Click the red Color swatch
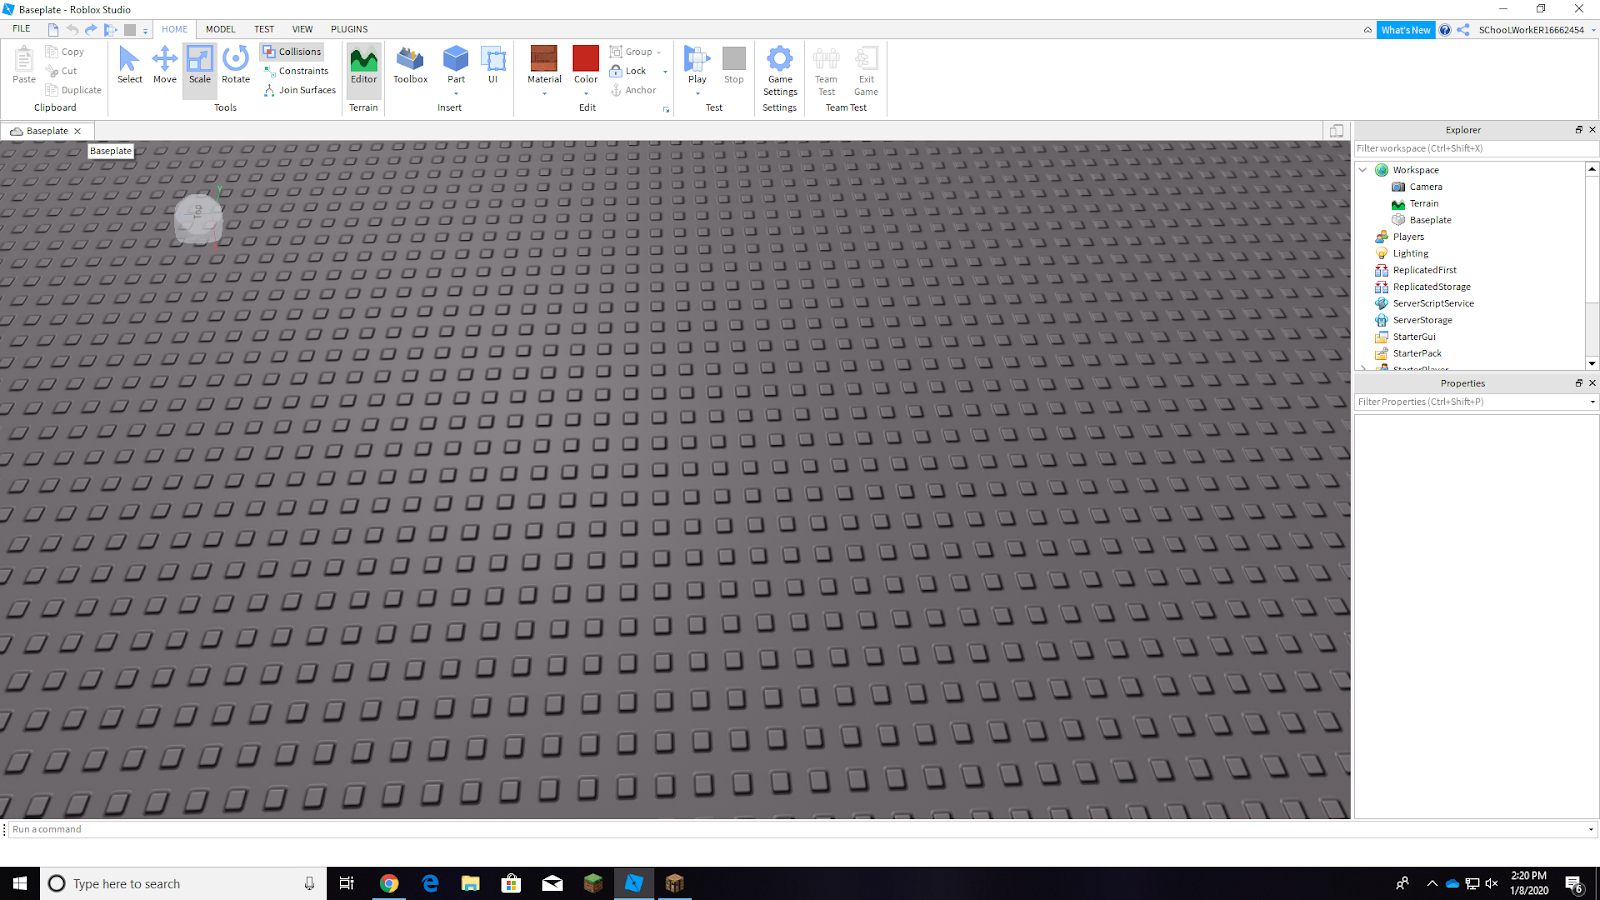The width and height of the screenshot is (1600, 900). [x=586, y=58]
